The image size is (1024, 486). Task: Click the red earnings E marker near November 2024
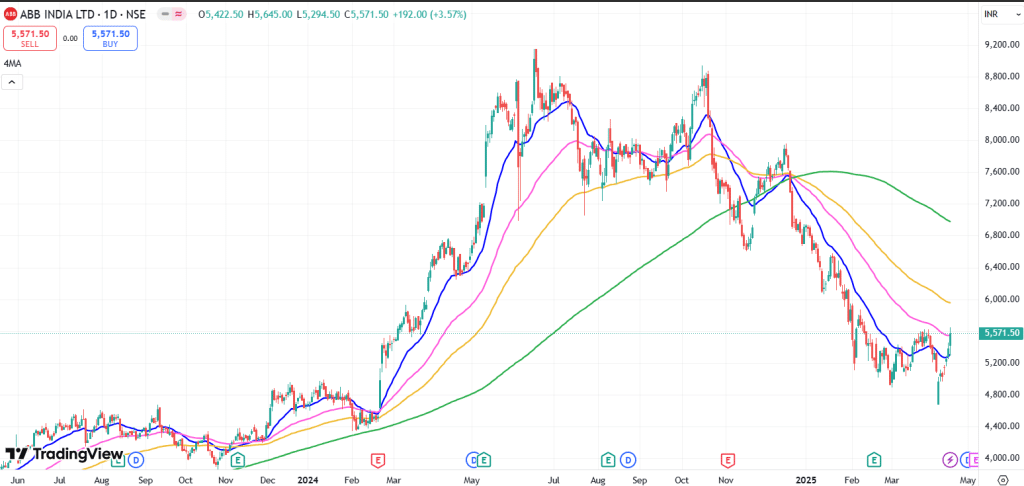tap(726, 460)
